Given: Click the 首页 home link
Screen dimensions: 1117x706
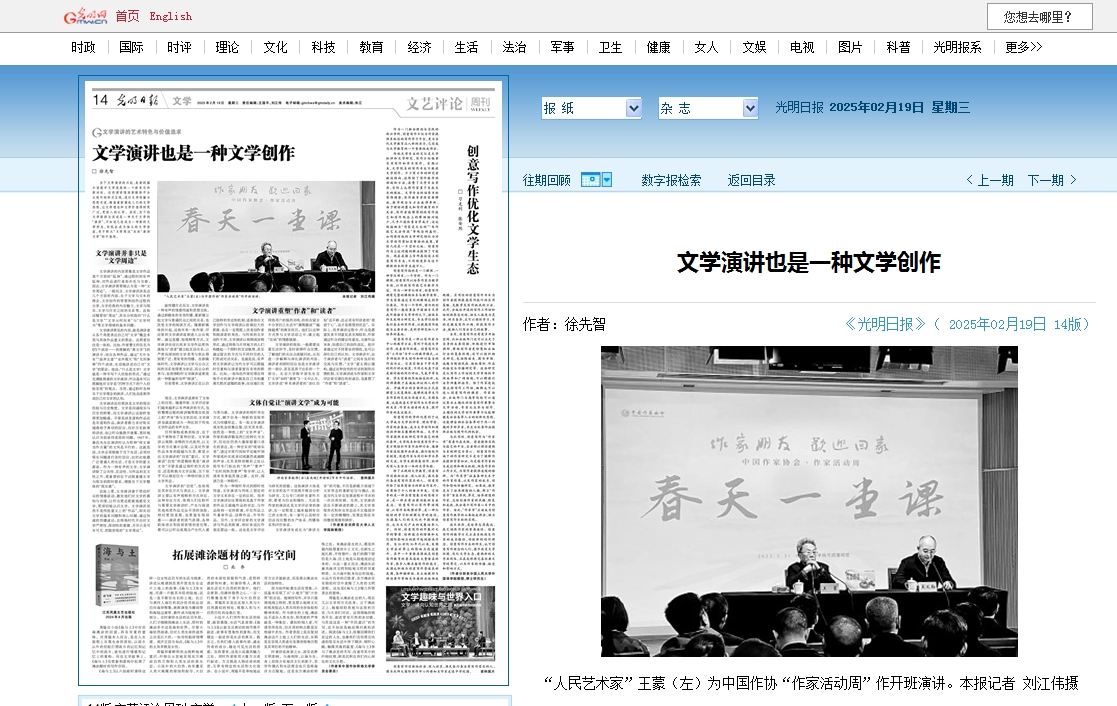Looking at the screenshot, I should pos(127,16).
